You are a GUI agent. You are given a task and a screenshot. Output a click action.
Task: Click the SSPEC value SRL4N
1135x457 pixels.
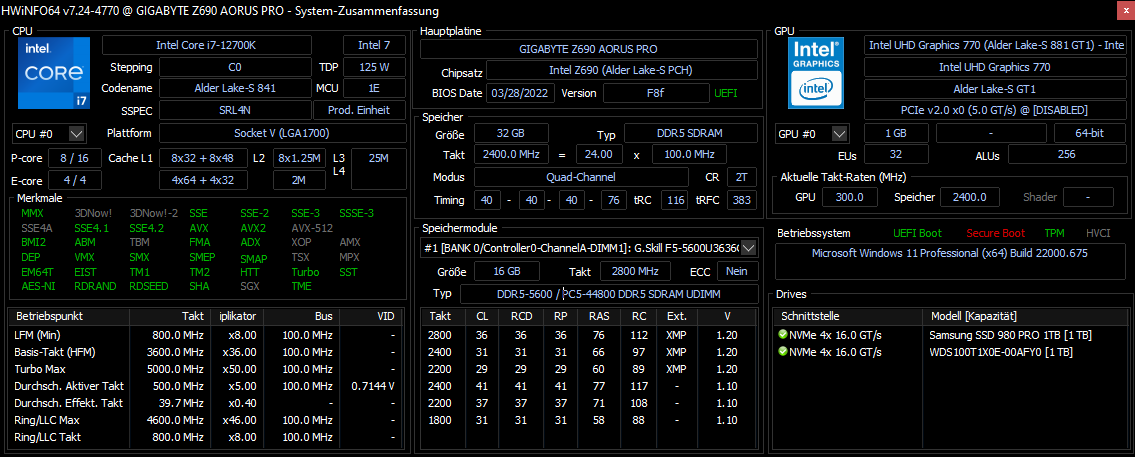coord(234,110)
